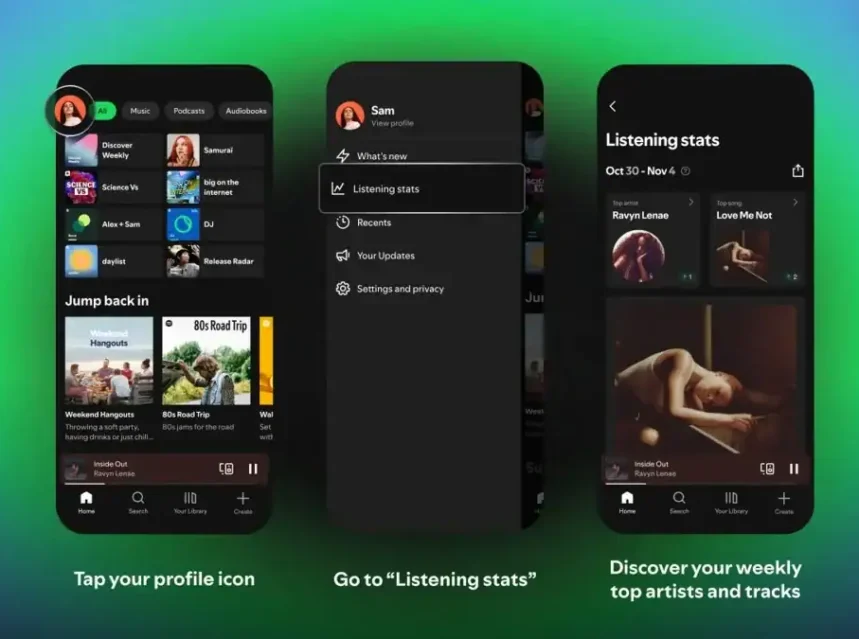
Task: Pause playback on the left phone
Action: click(x=253, y=469)
